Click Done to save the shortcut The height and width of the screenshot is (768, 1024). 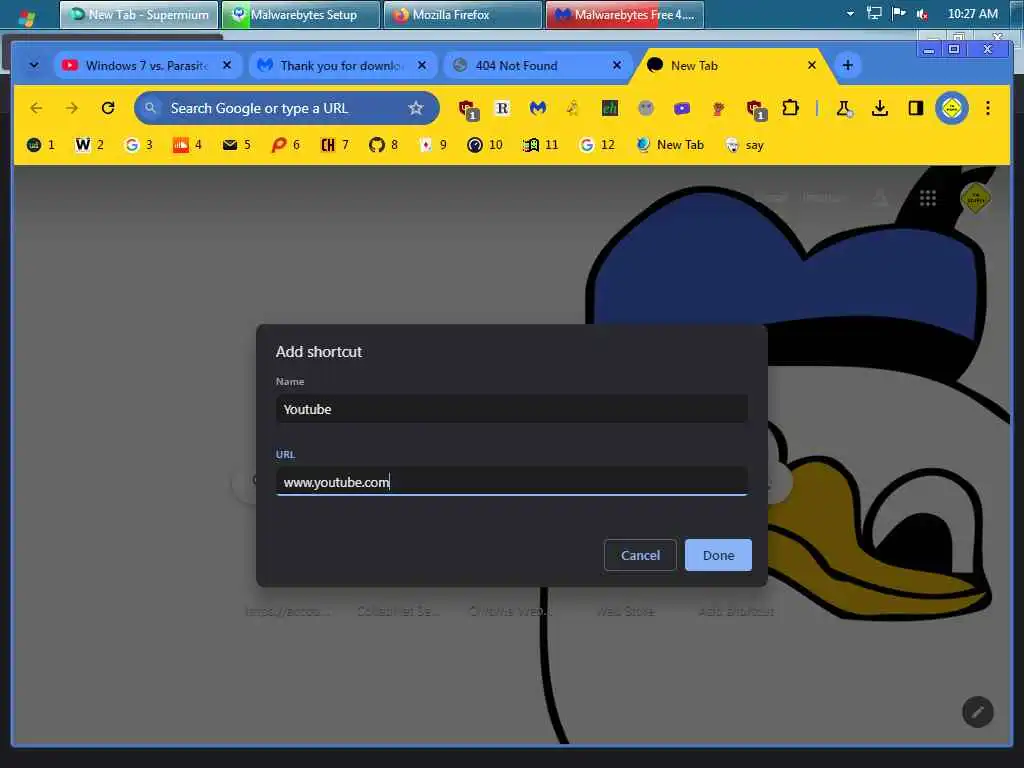718,555
